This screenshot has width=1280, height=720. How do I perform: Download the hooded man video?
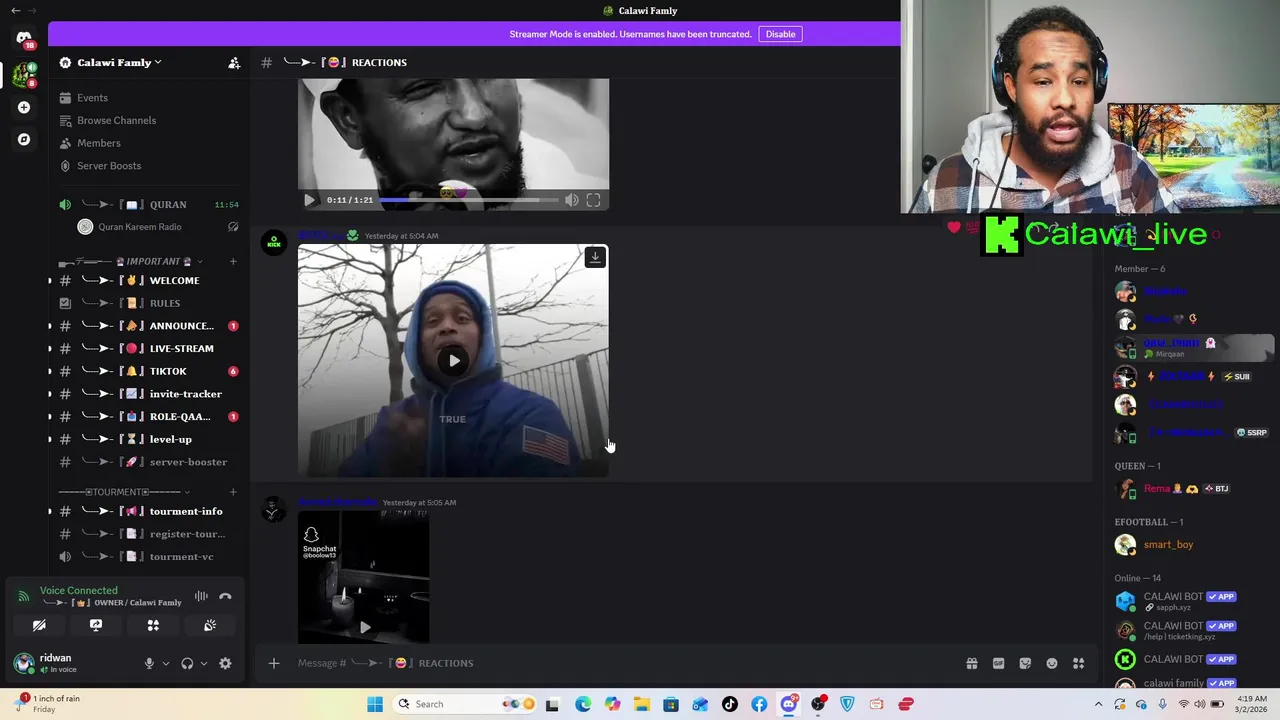(x=595, y=257)
